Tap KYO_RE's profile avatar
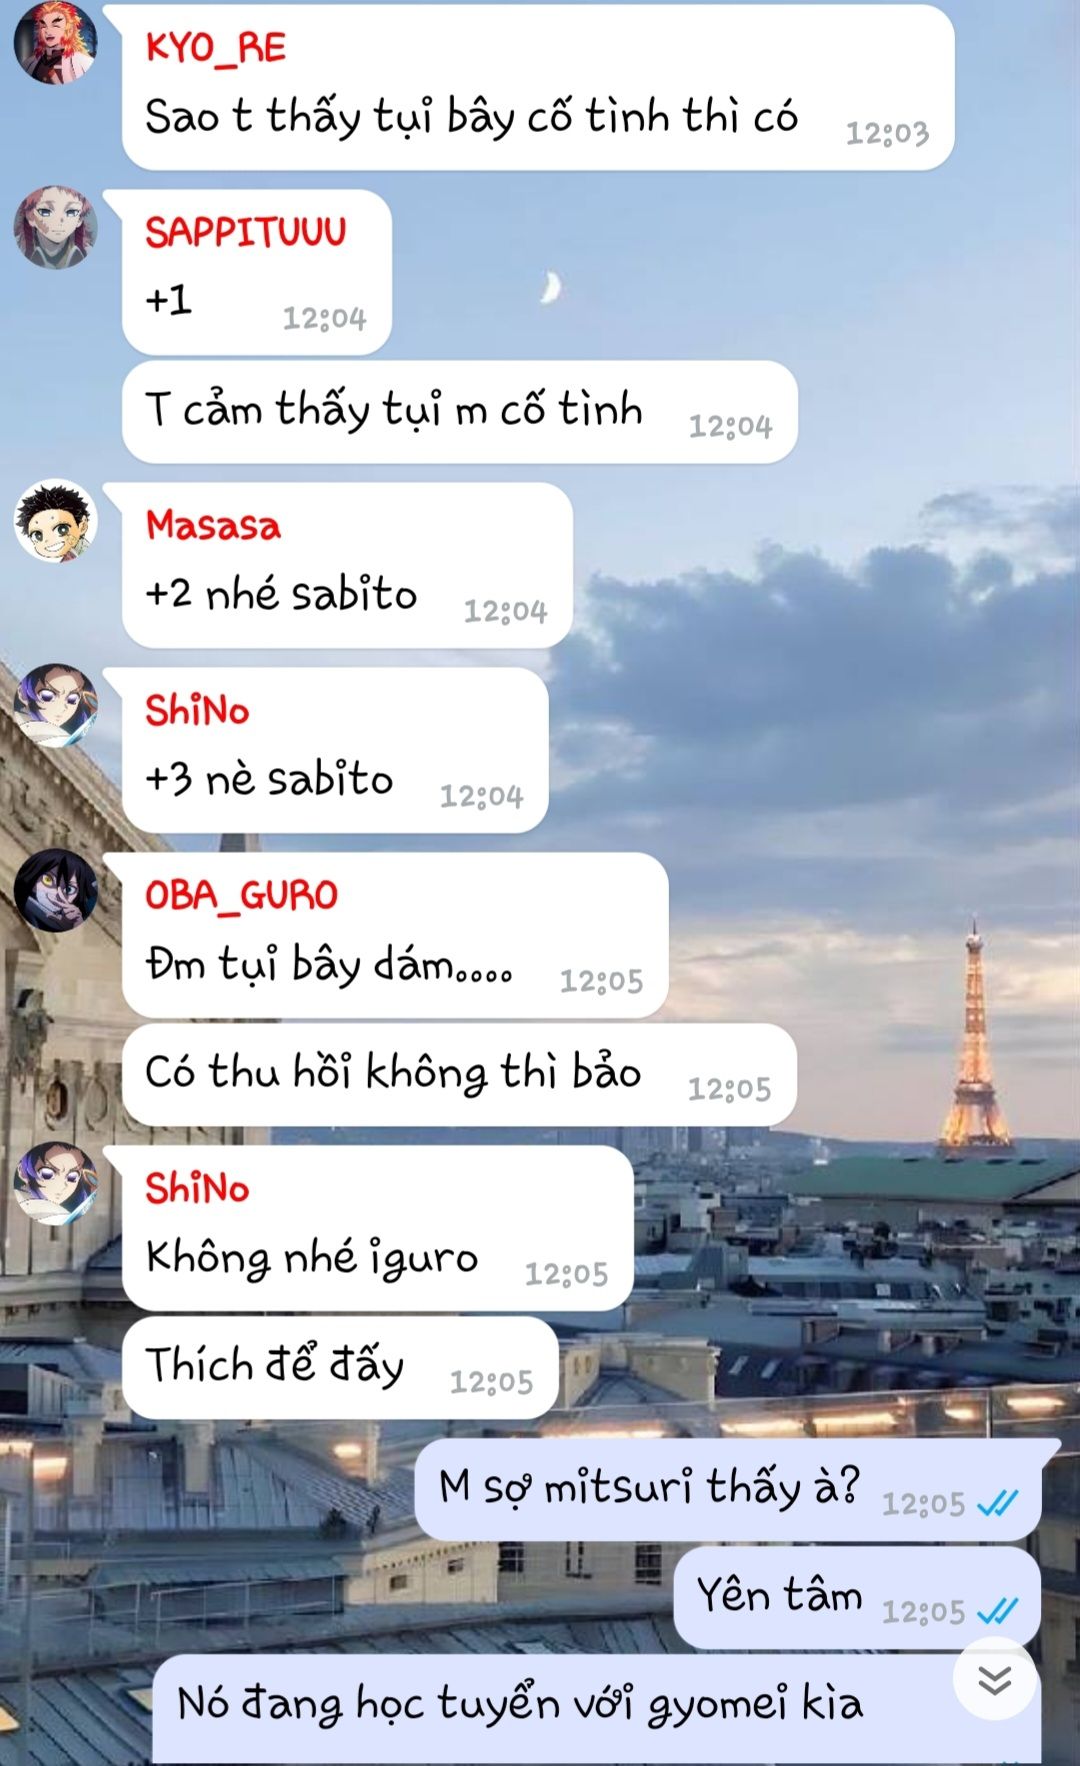Screen dimensions: 1080x1766 [x=55, y=42]
